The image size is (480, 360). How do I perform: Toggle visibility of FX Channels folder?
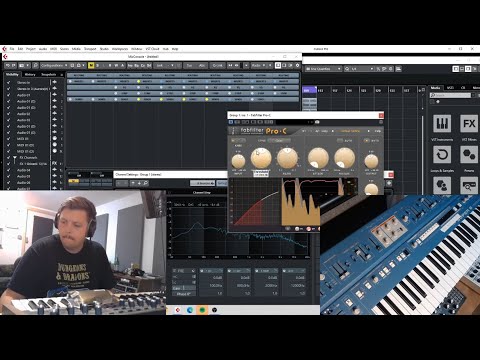pos(9,157)
